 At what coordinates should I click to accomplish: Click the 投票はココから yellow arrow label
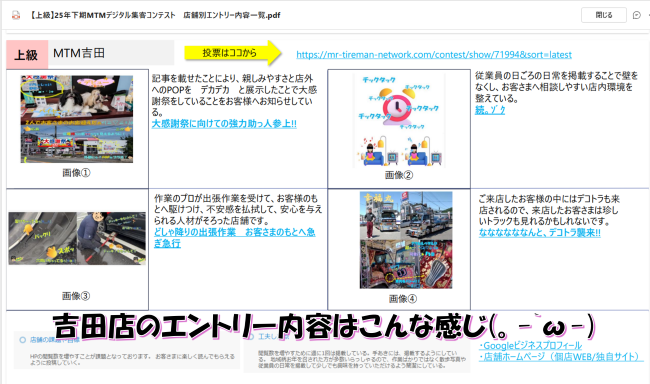click(233, 53)
